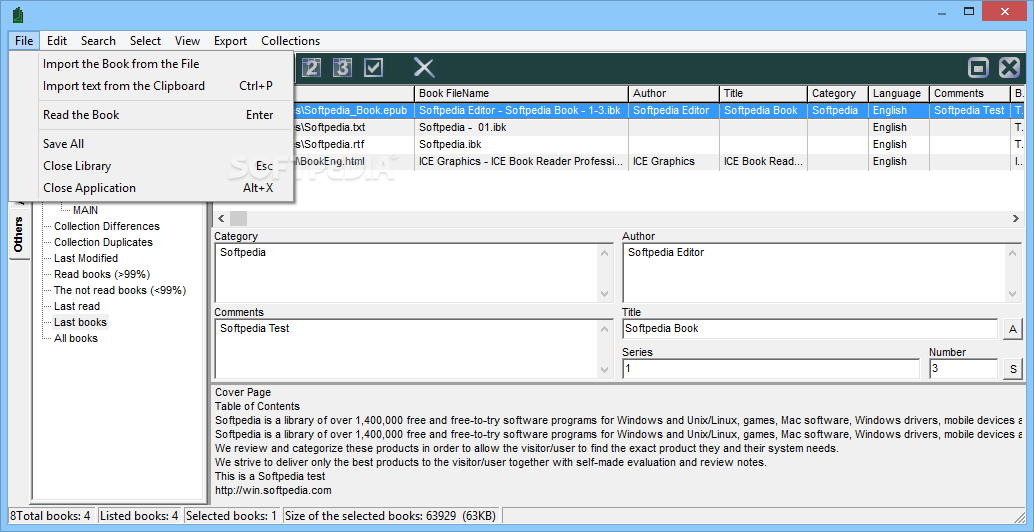Sort by the Book FileName column header
This screenshot has width=1034, height=532.
point(521,94)
